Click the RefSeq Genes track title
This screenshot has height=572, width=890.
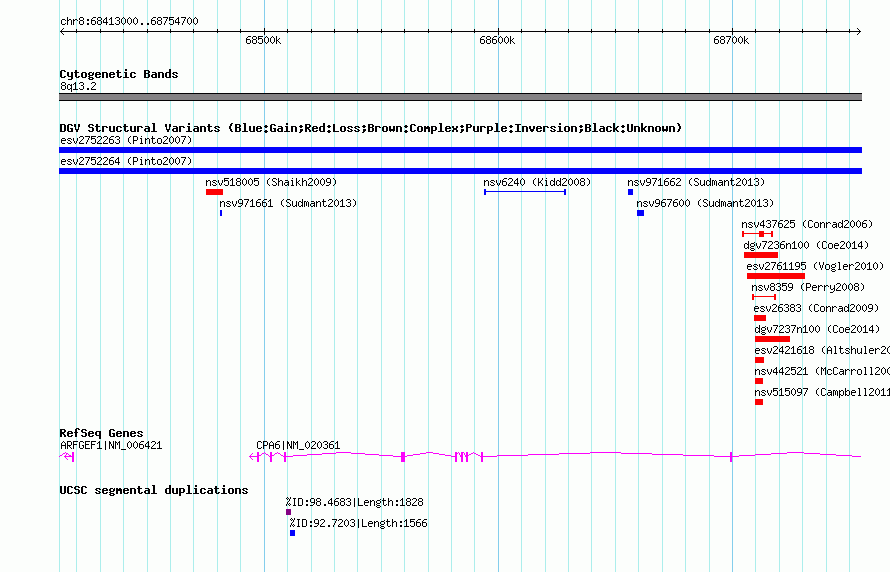click(x=101, y=433)
